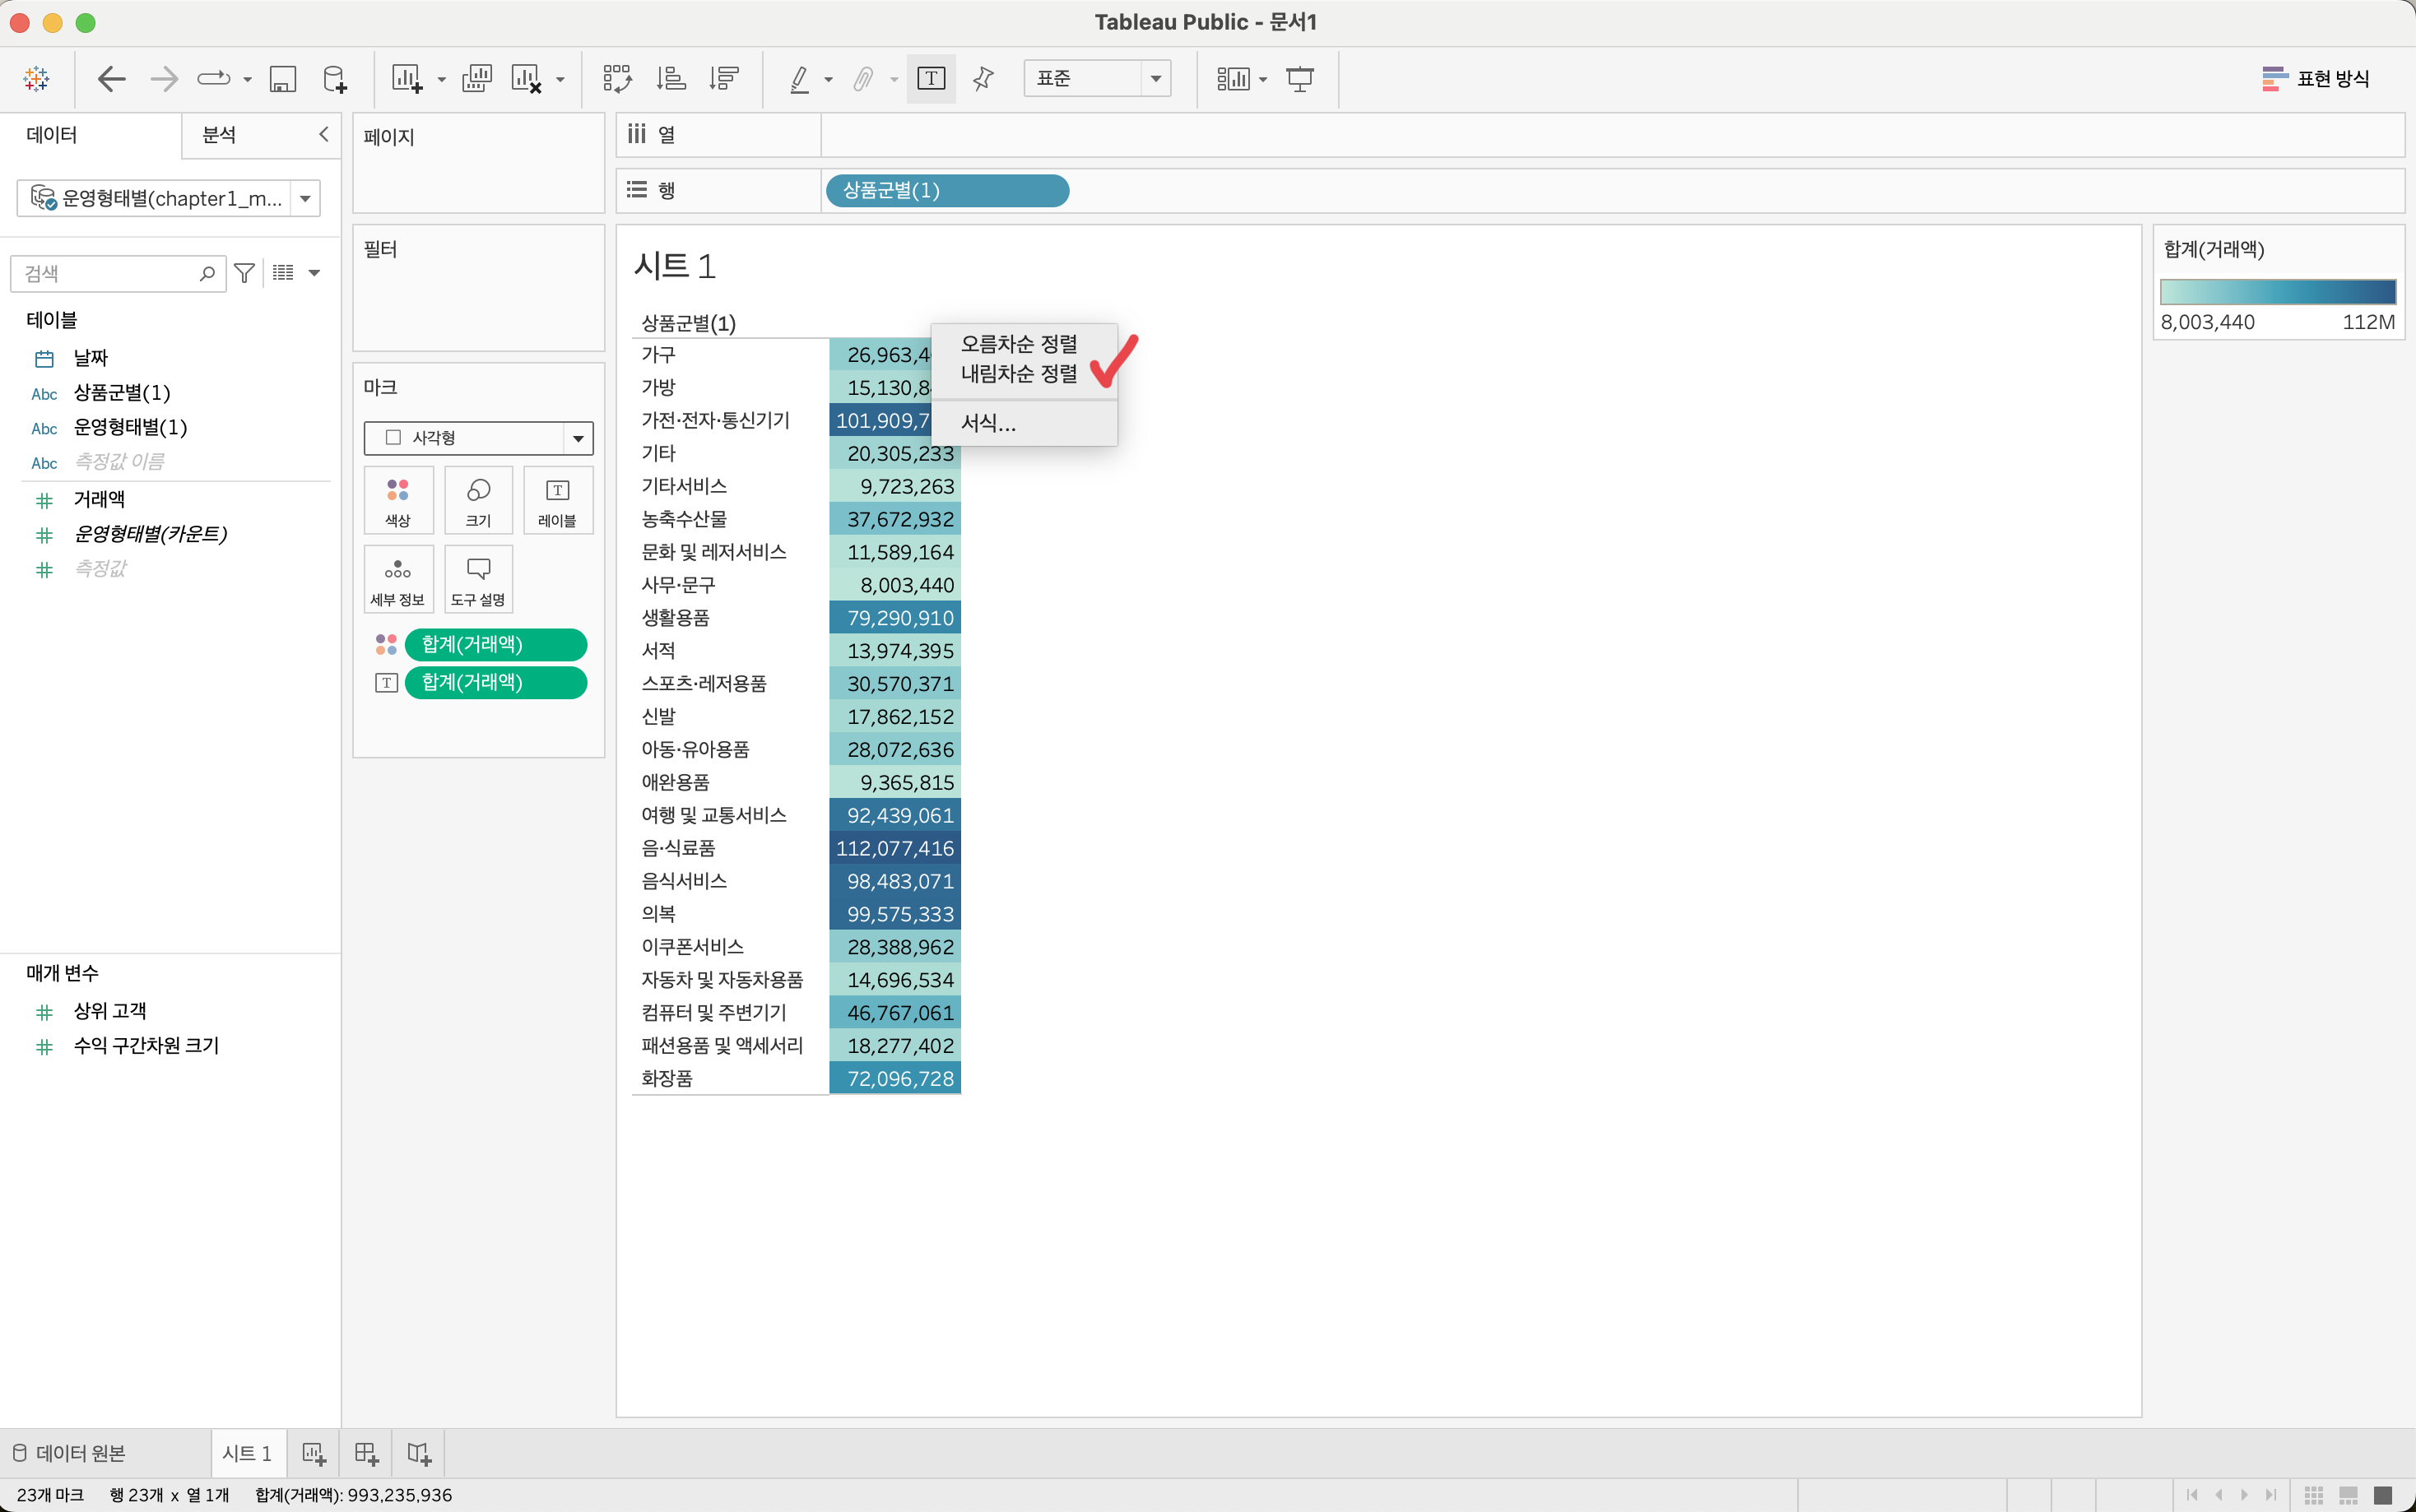Viewport: 2416px width, 1512px height.
Task: Toggle the show mark labels button
Action: tap(931, 78)
